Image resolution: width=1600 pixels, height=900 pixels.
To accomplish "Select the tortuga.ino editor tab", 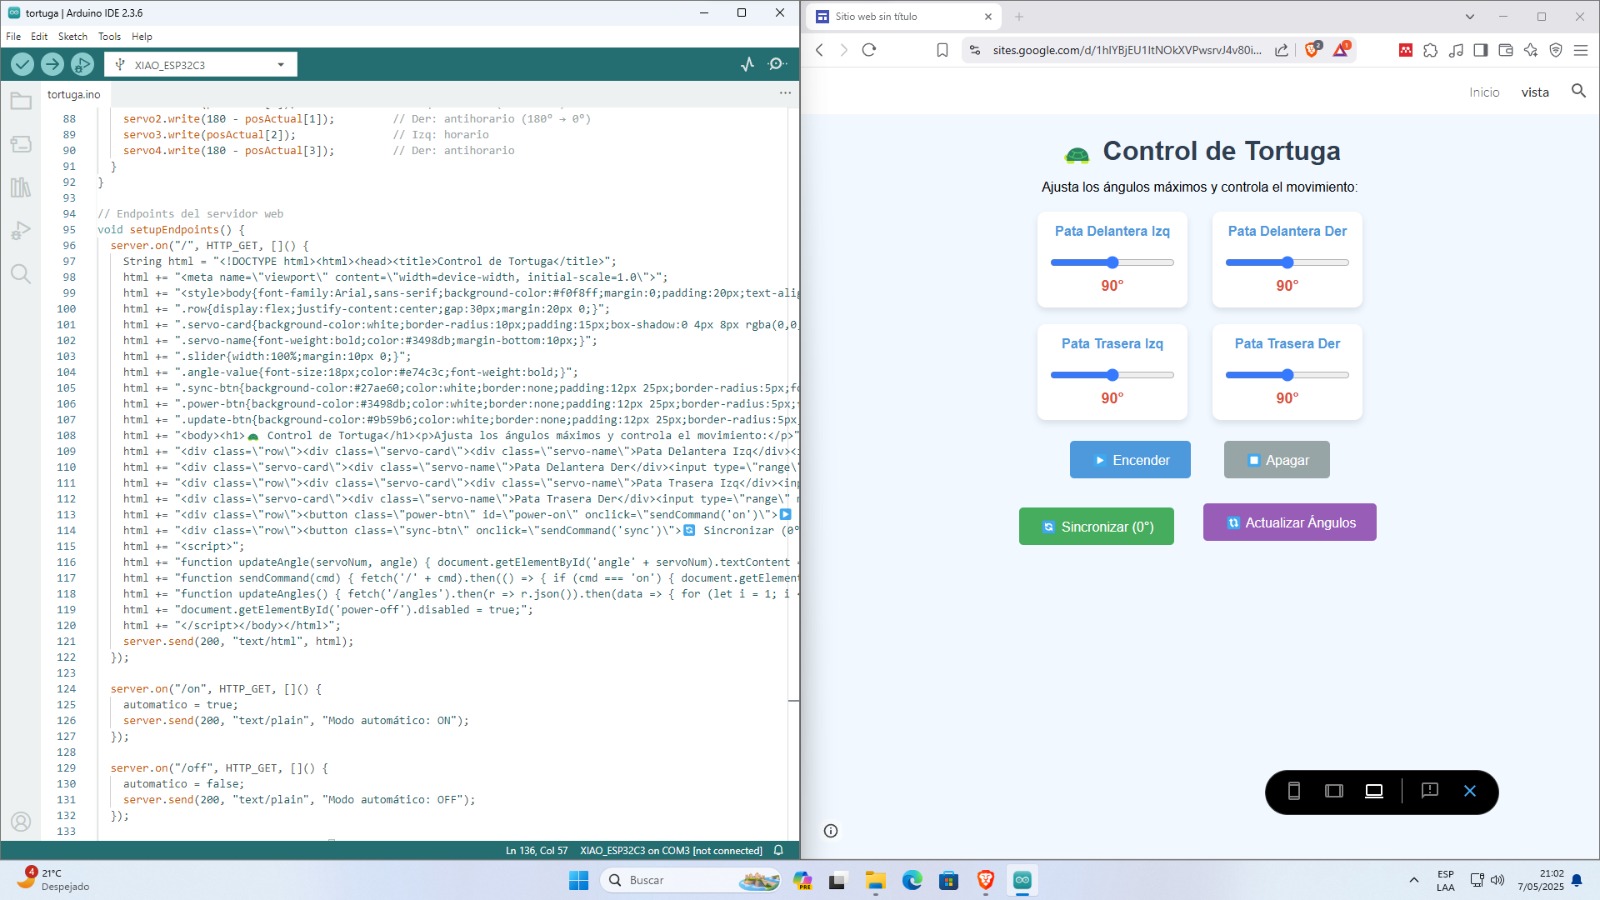I will (x=74, y=94).
